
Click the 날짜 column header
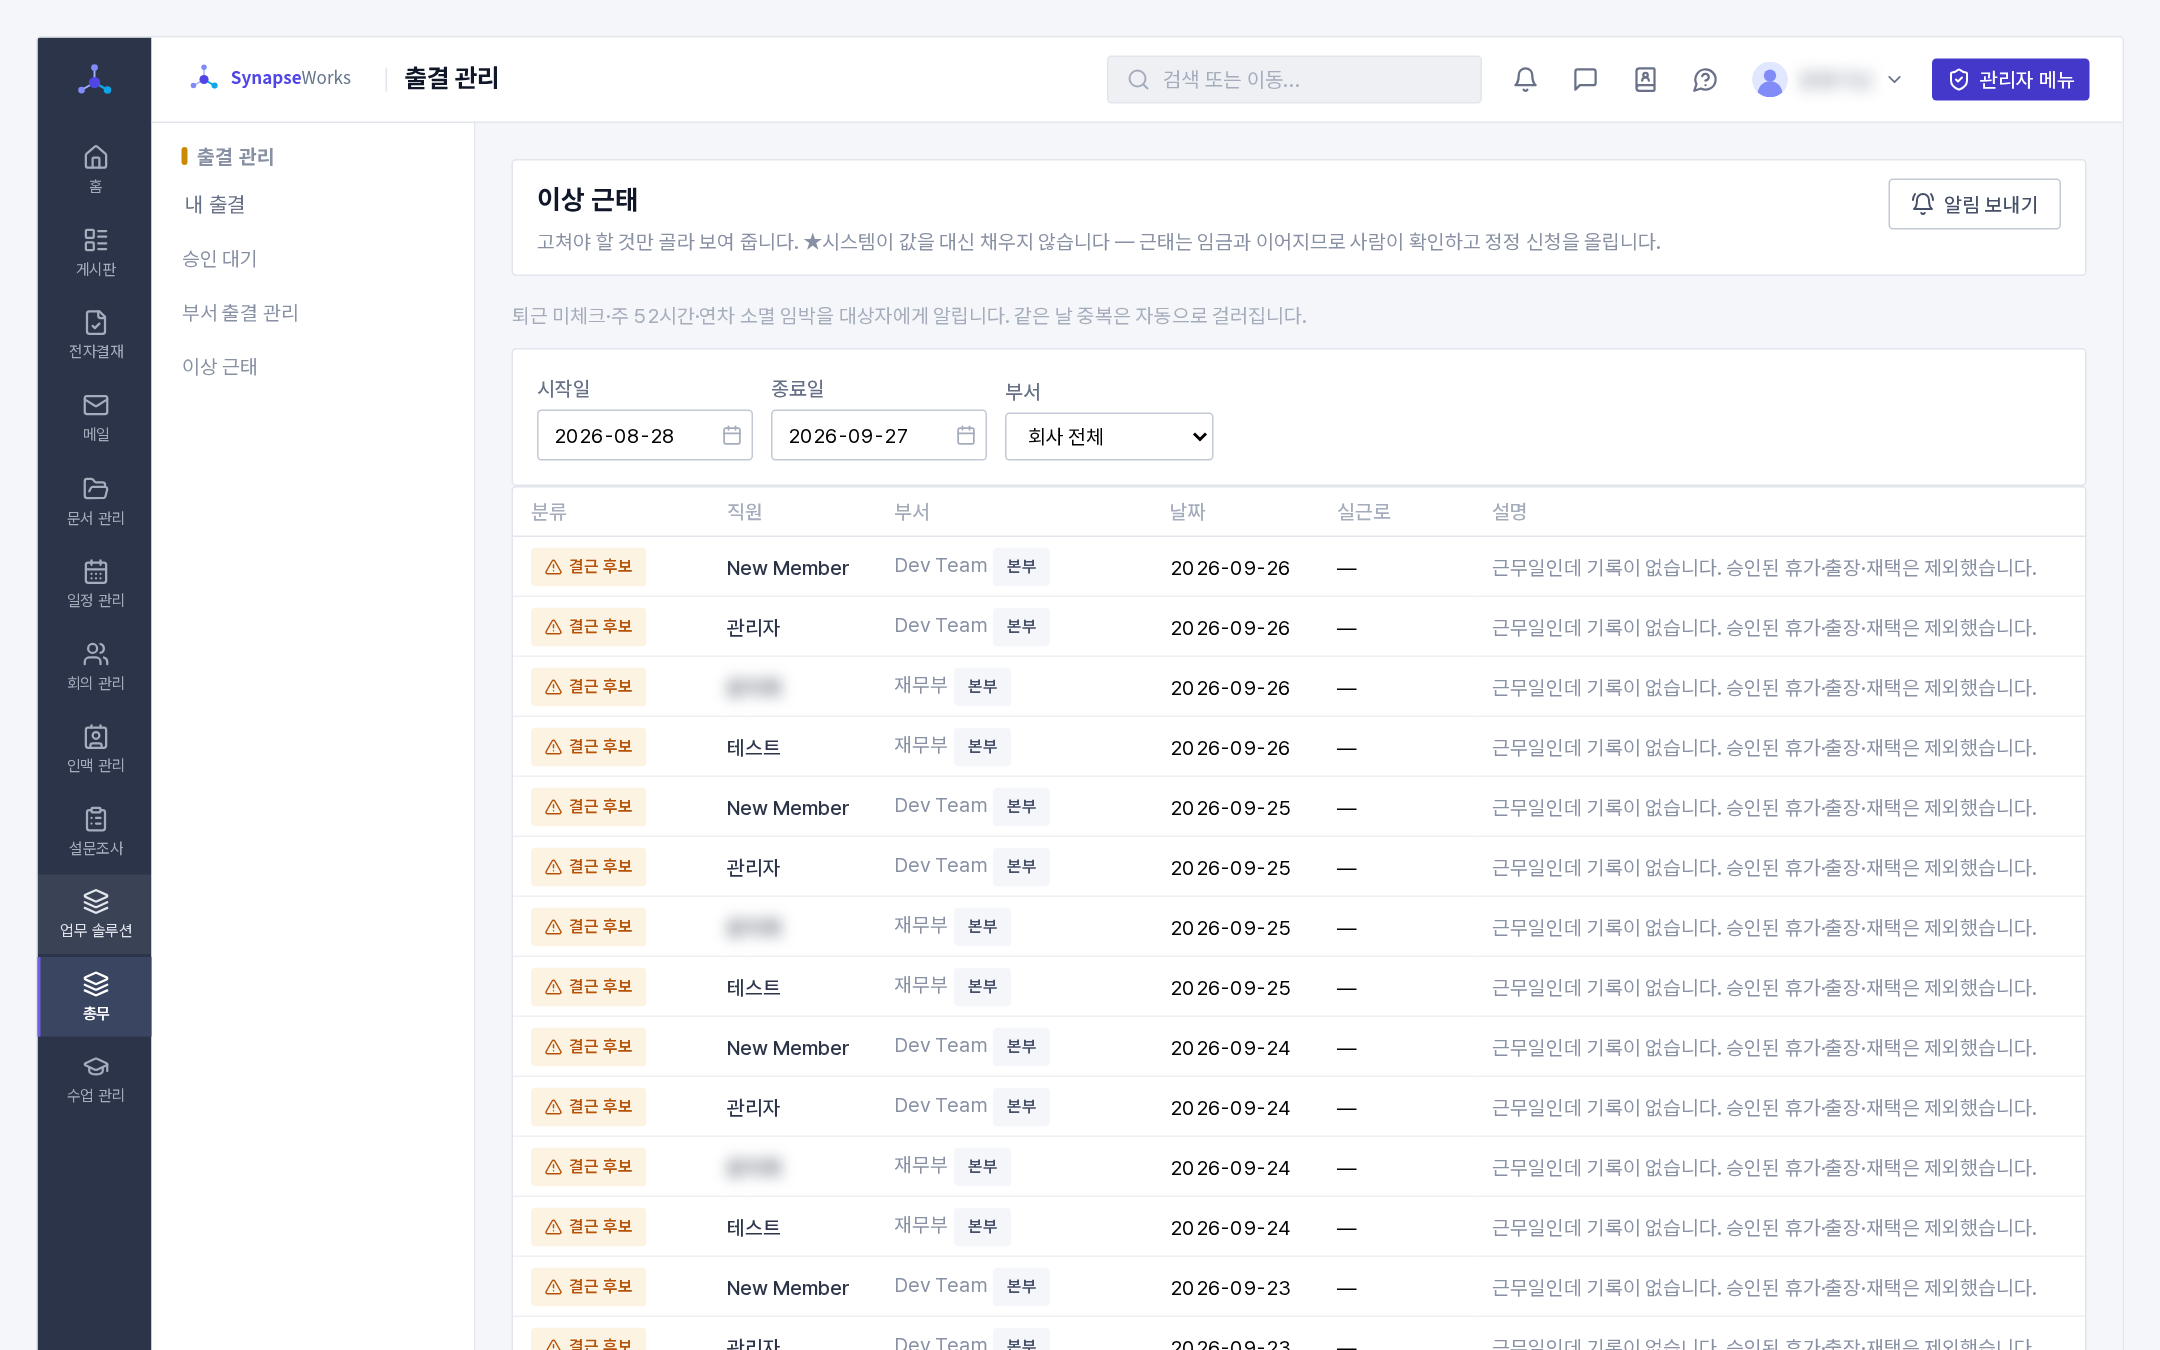pos(1188,512)
